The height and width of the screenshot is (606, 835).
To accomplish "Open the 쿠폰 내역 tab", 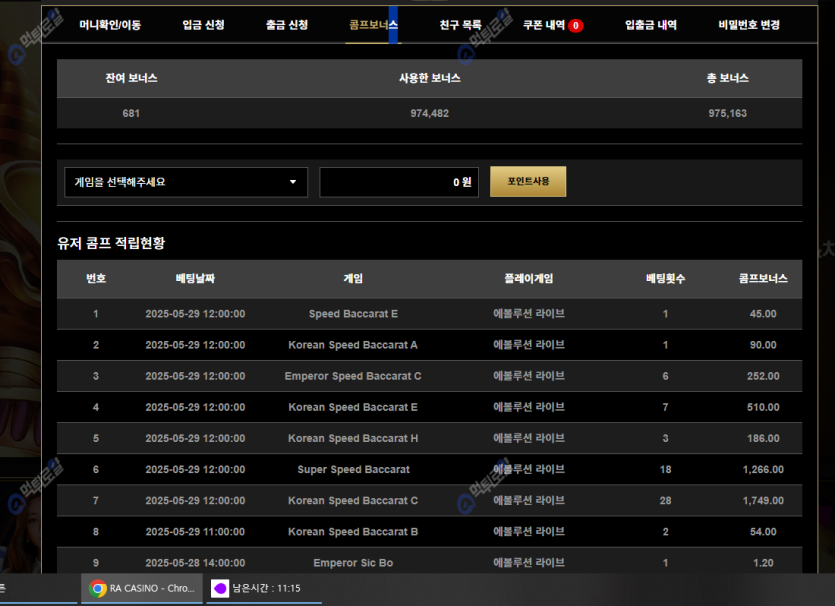I will pos(544,25).
